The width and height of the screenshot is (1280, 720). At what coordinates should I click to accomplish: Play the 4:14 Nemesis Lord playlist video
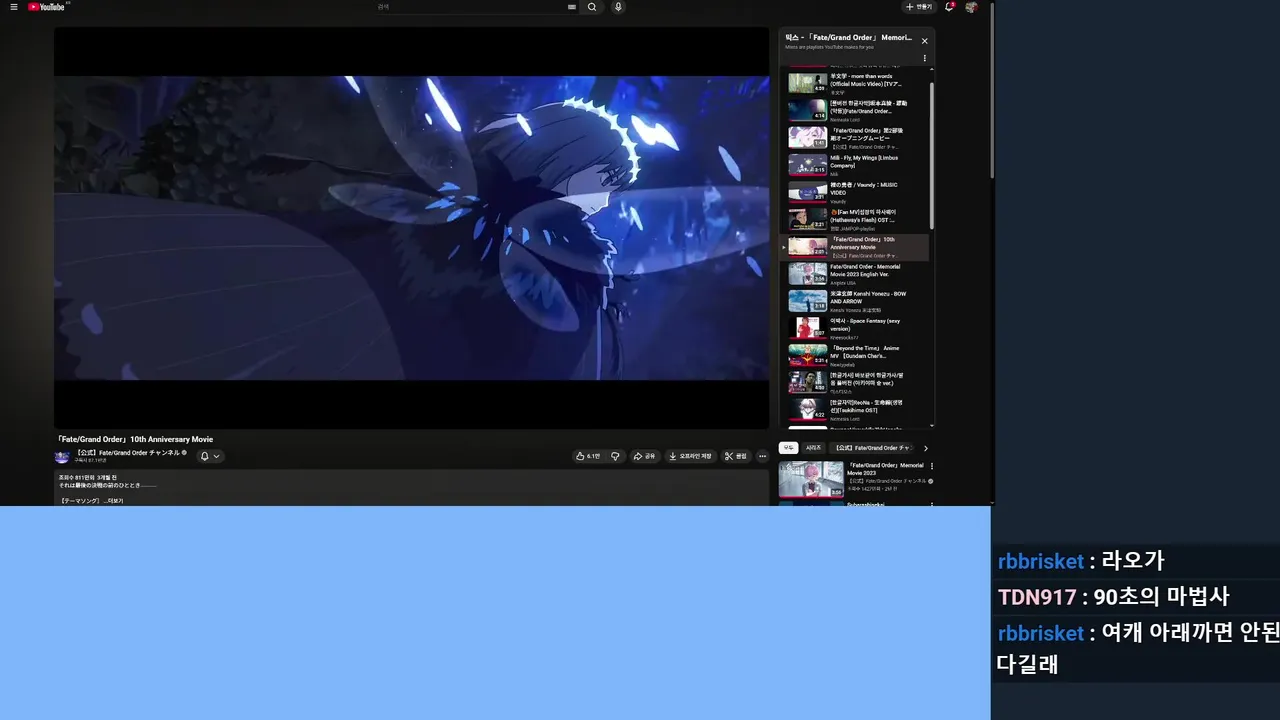click(856, 110)
